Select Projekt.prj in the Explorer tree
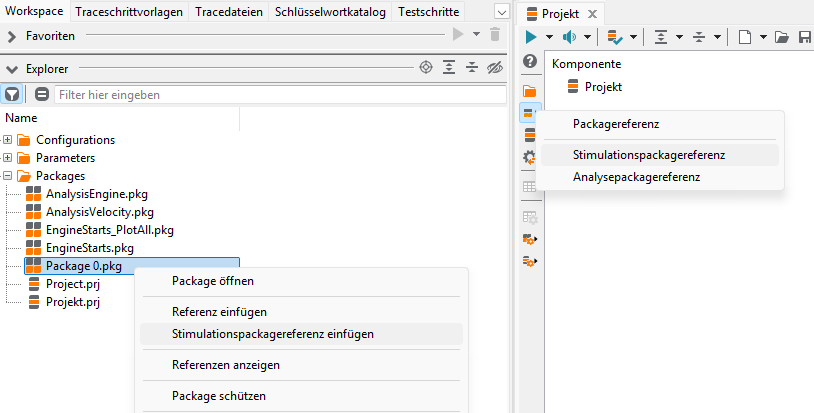814x413 pixels. point(73,302)
